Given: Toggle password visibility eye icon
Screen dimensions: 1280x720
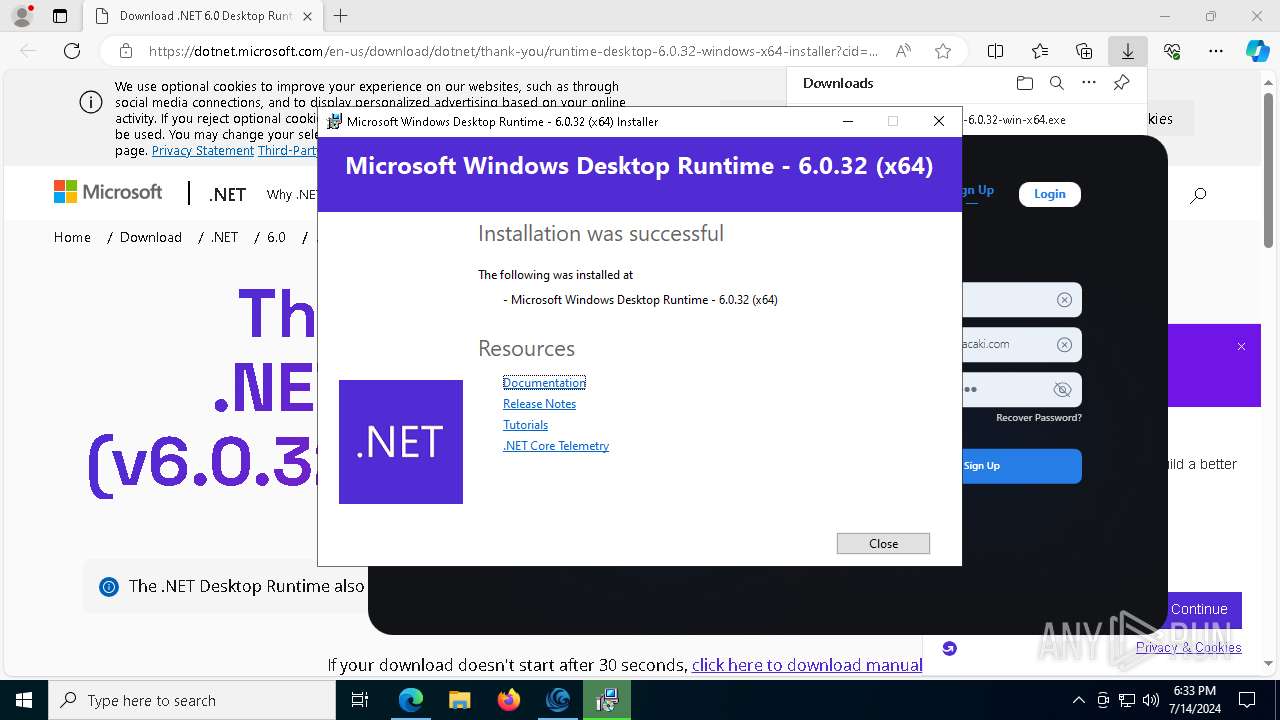Looking at the screenshot, I should coord(1062,390).
